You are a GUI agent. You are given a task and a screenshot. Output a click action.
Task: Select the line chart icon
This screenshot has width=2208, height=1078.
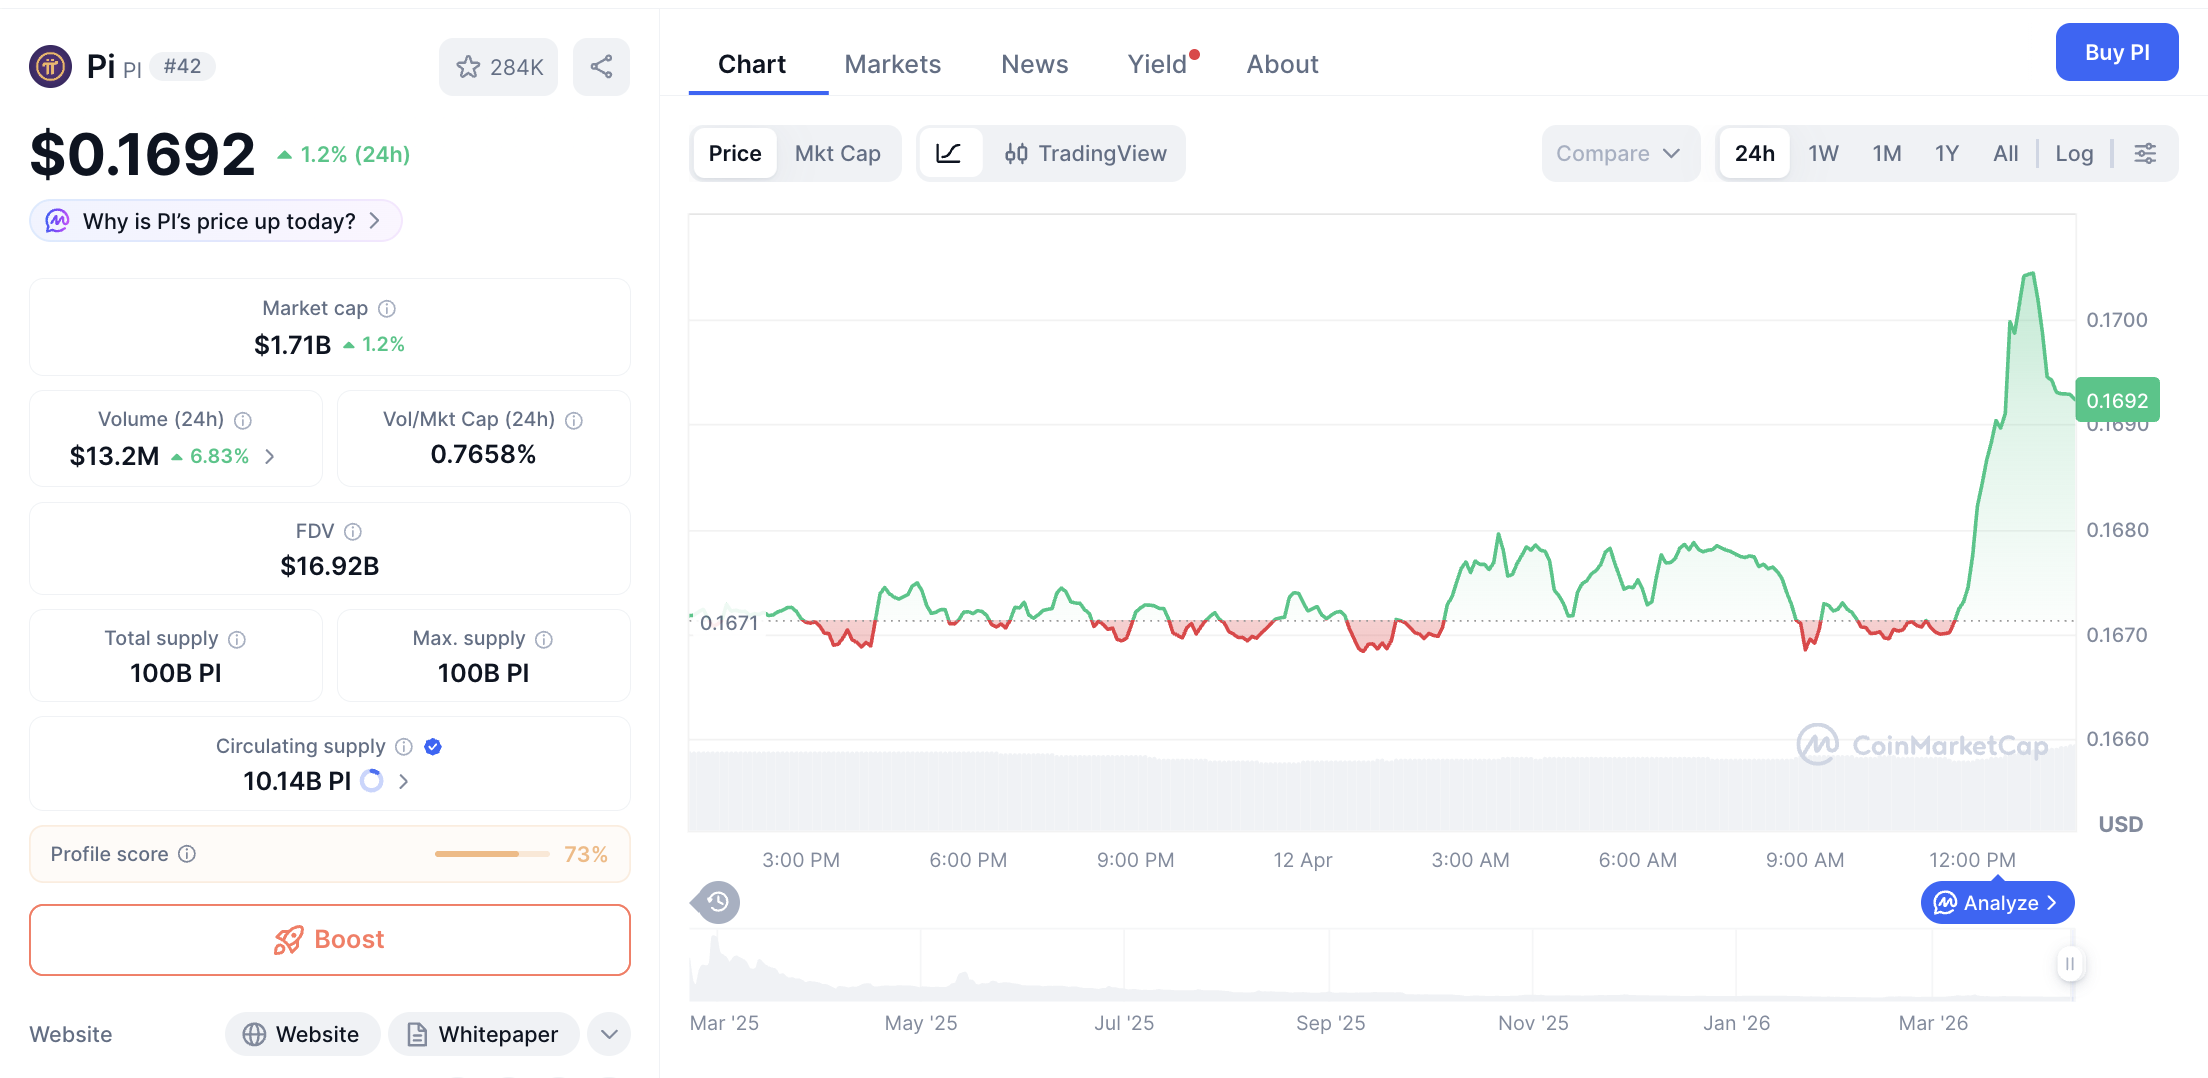pos(948,153)
